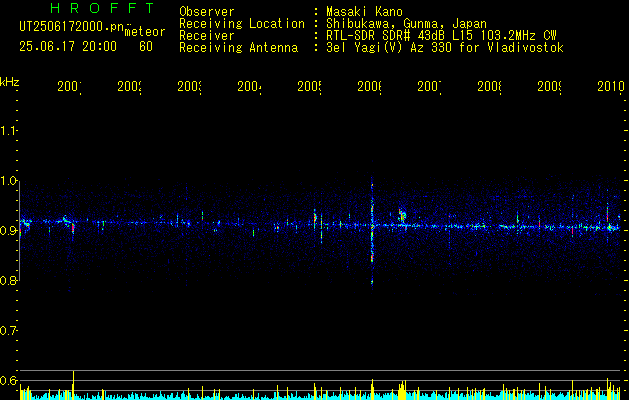The image size is (629, 400).
Task: Click the 'Observer' label
Action: 207,11
